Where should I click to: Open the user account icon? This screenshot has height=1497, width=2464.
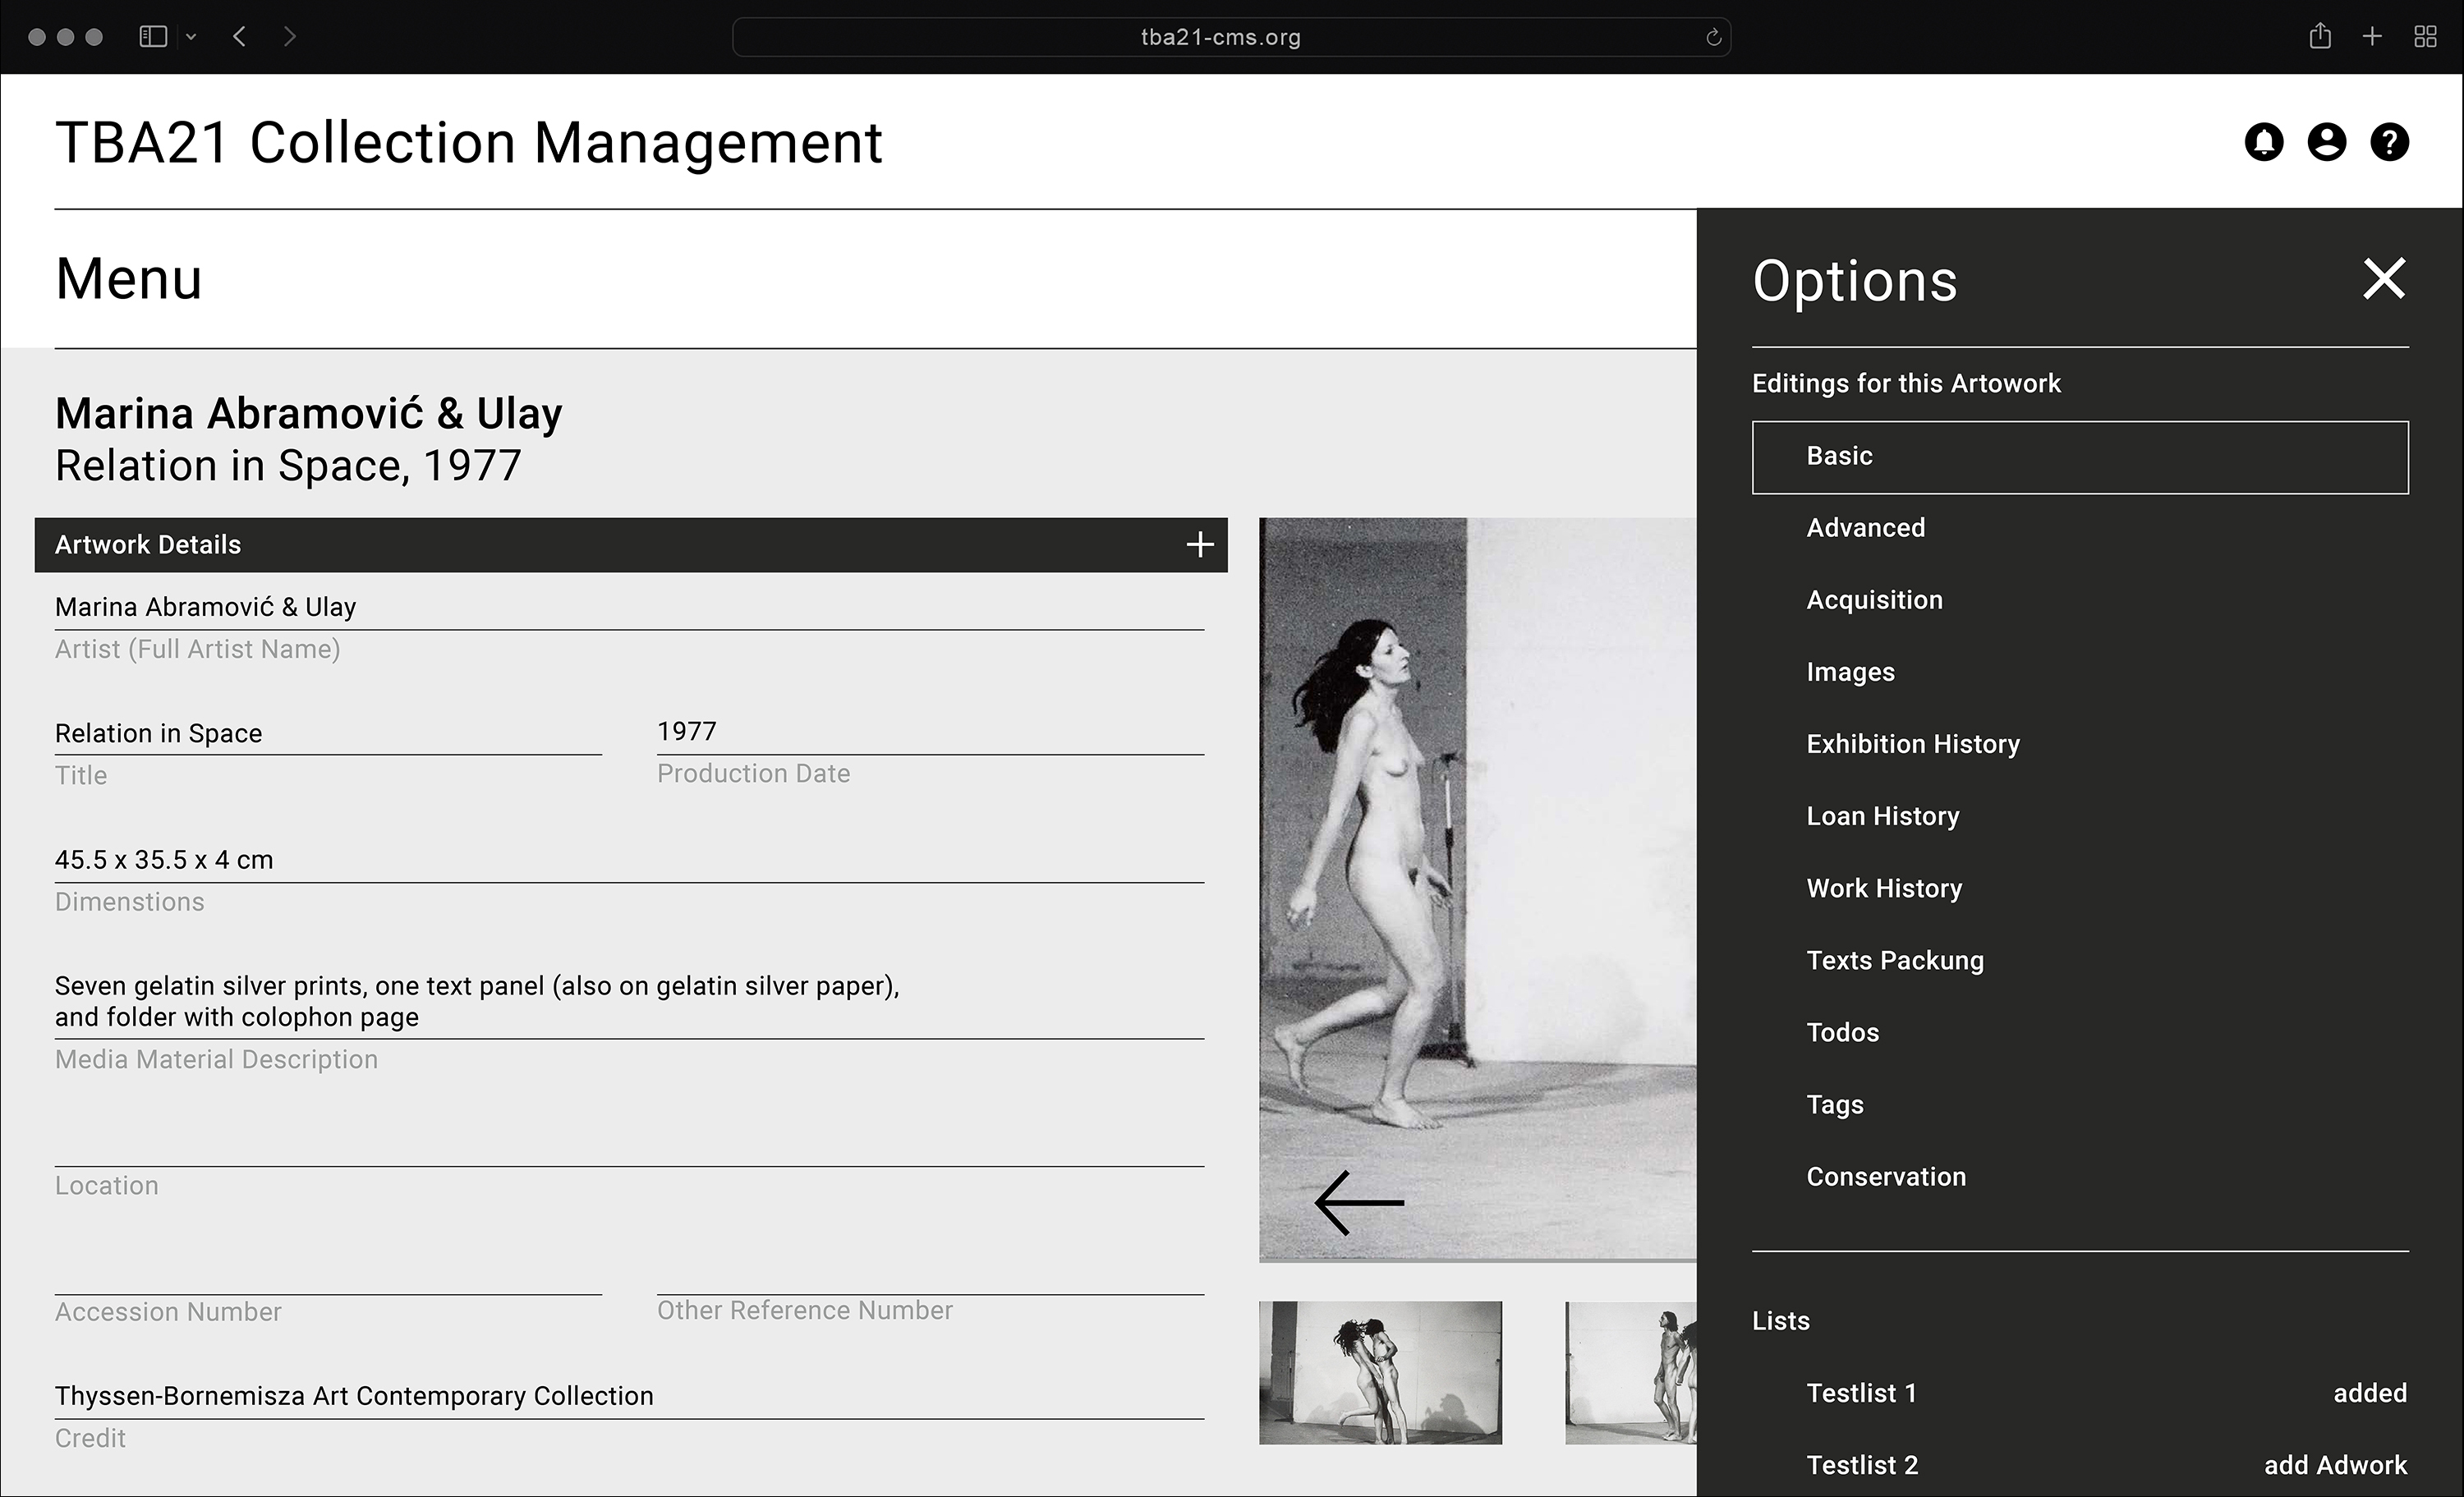(x=2327, y=142)
